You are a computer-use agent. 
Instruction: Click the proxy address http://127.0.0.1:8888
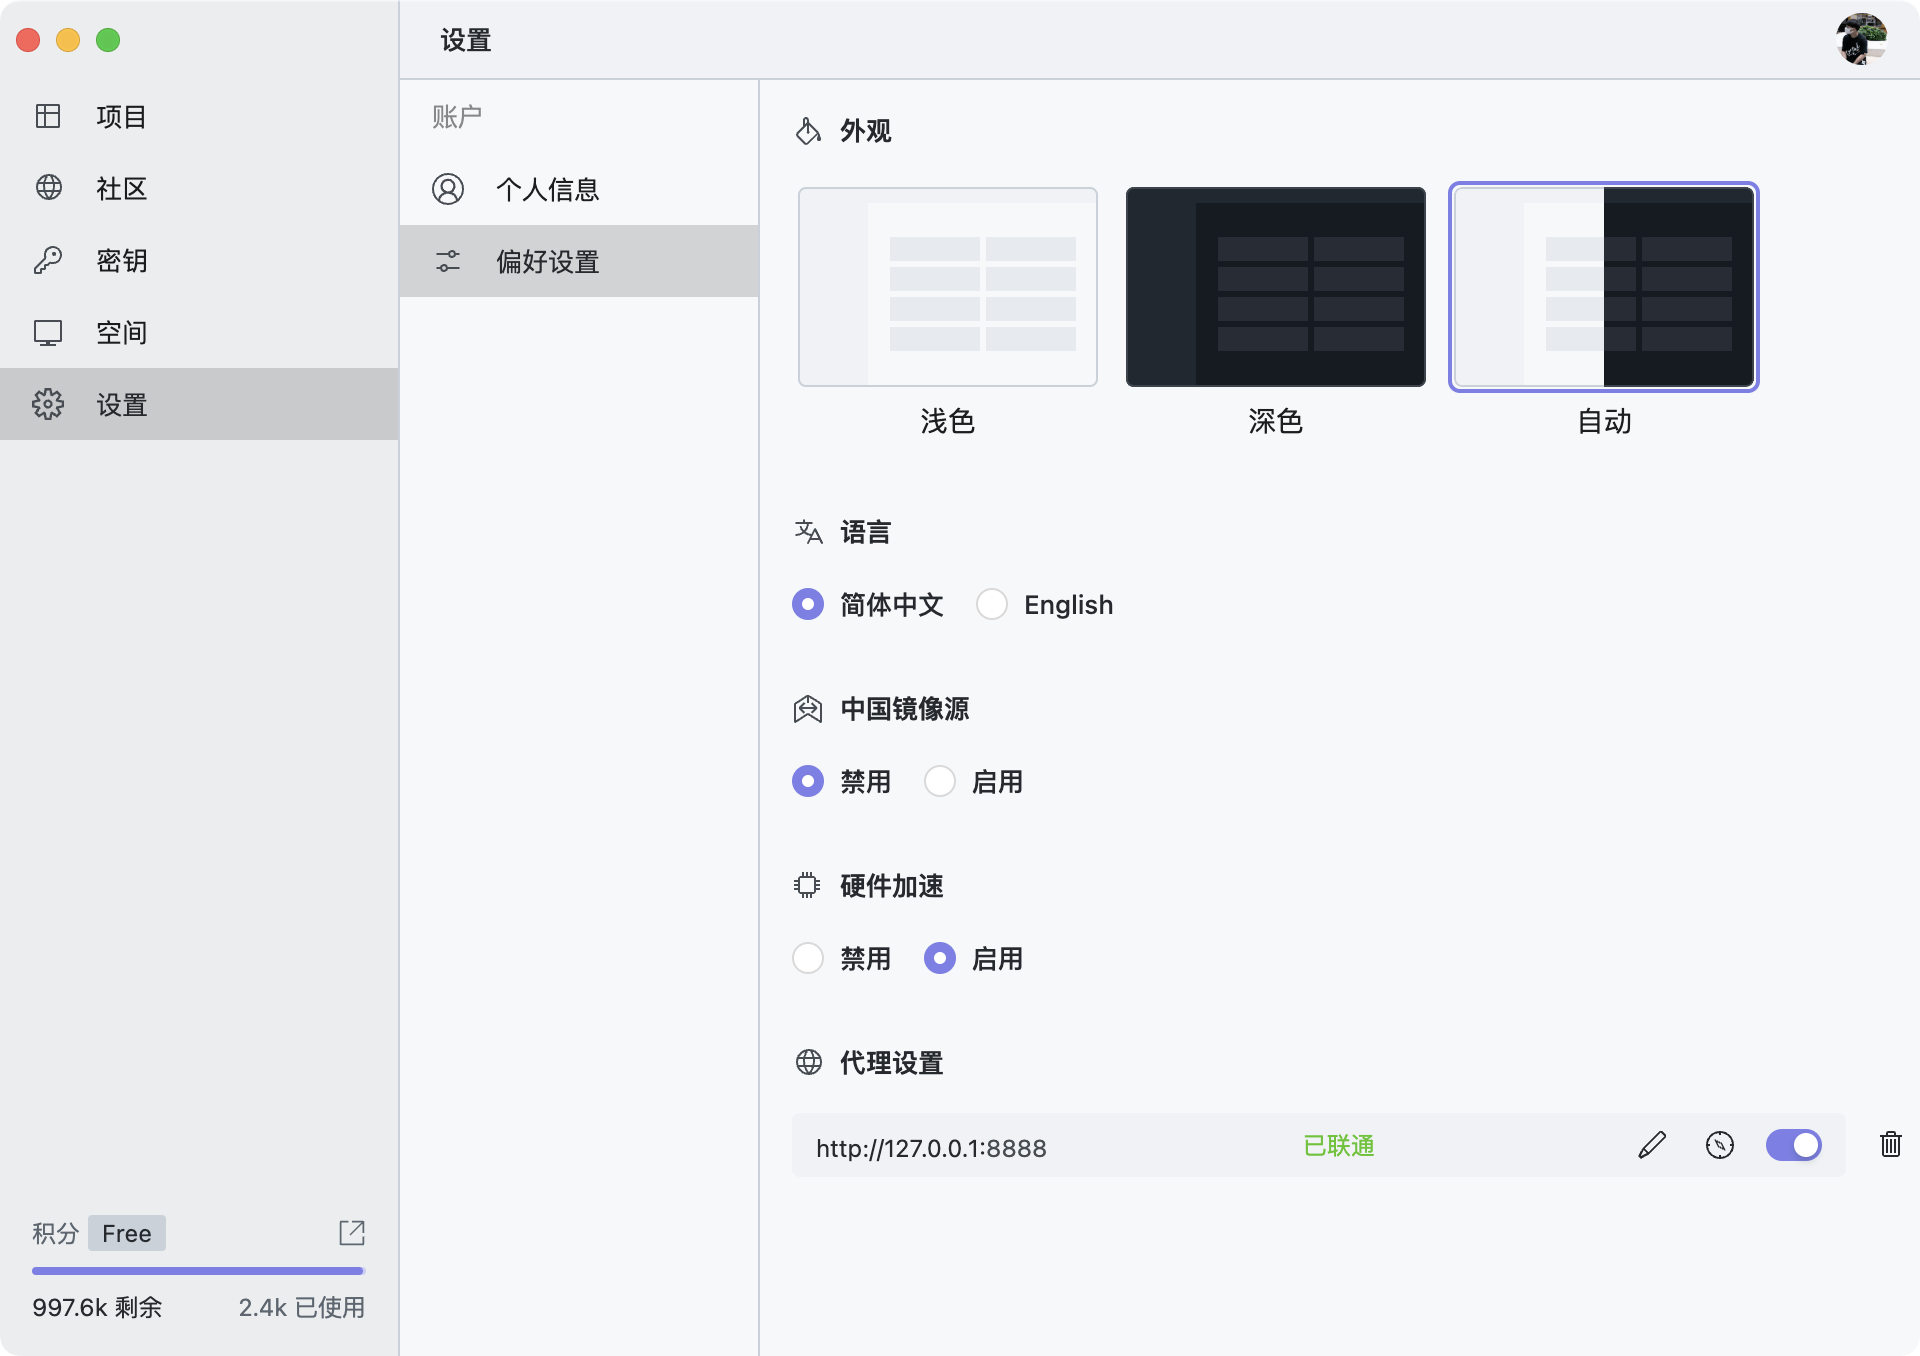tap(931, 1148)
